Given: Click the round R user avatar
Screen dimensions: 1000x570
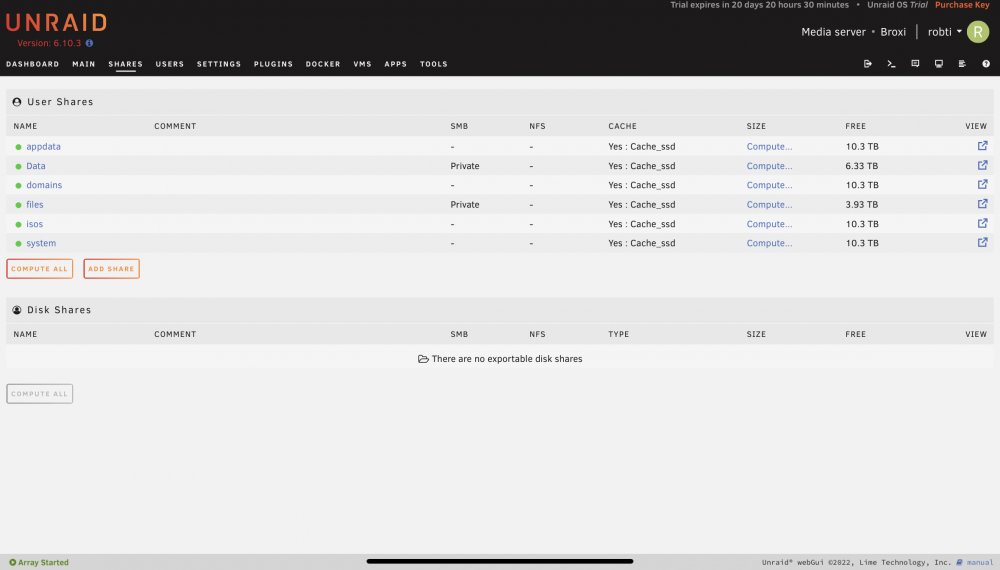Looking at the screenshot, I should pos(978,32).
